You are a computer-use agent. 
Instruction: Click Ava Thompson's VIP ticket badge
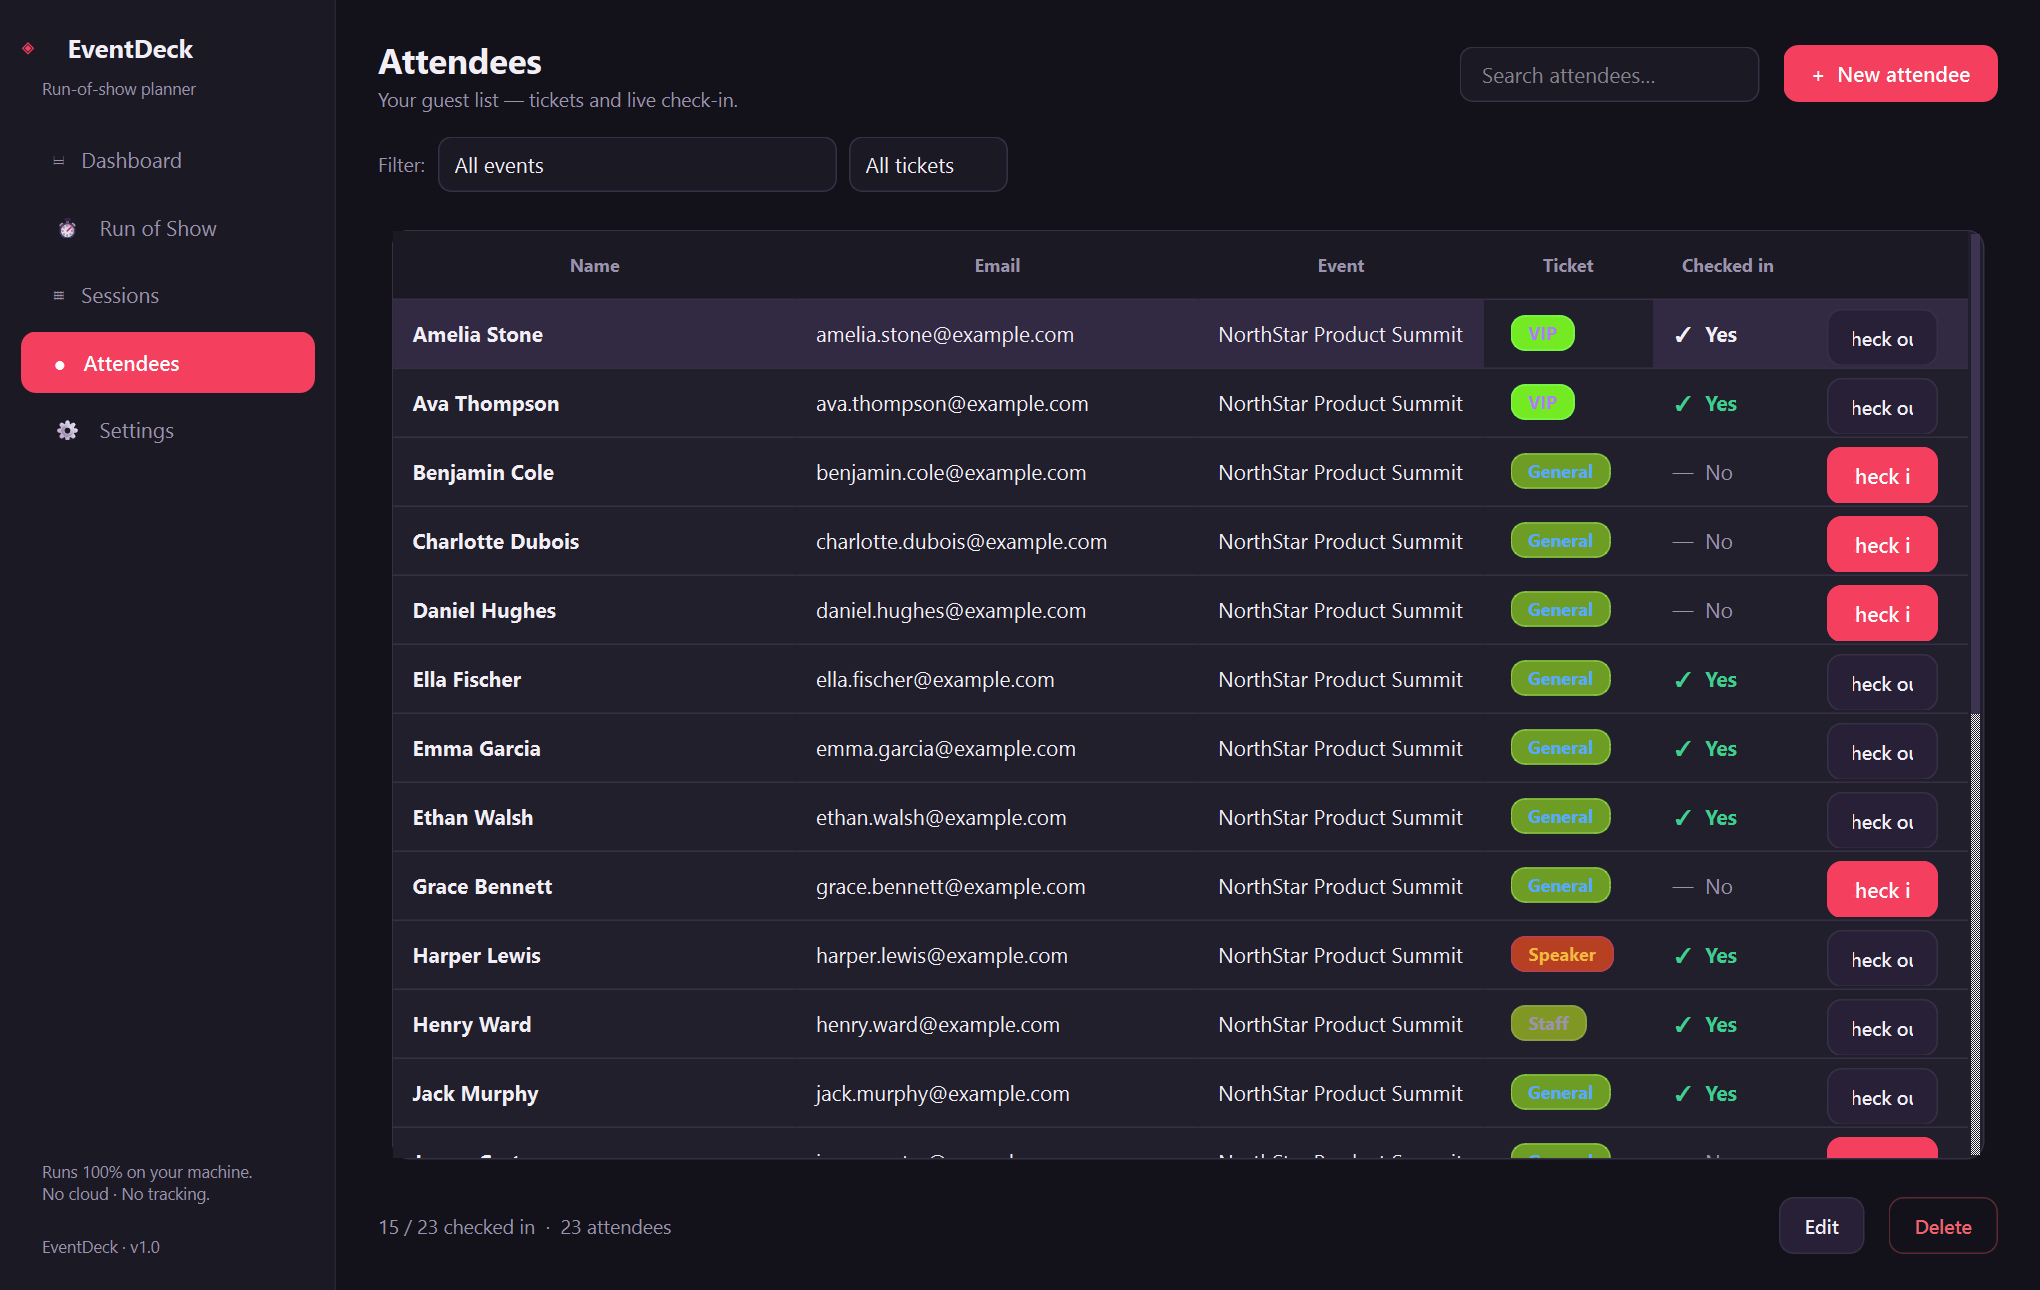click(x=1542, y=403)
